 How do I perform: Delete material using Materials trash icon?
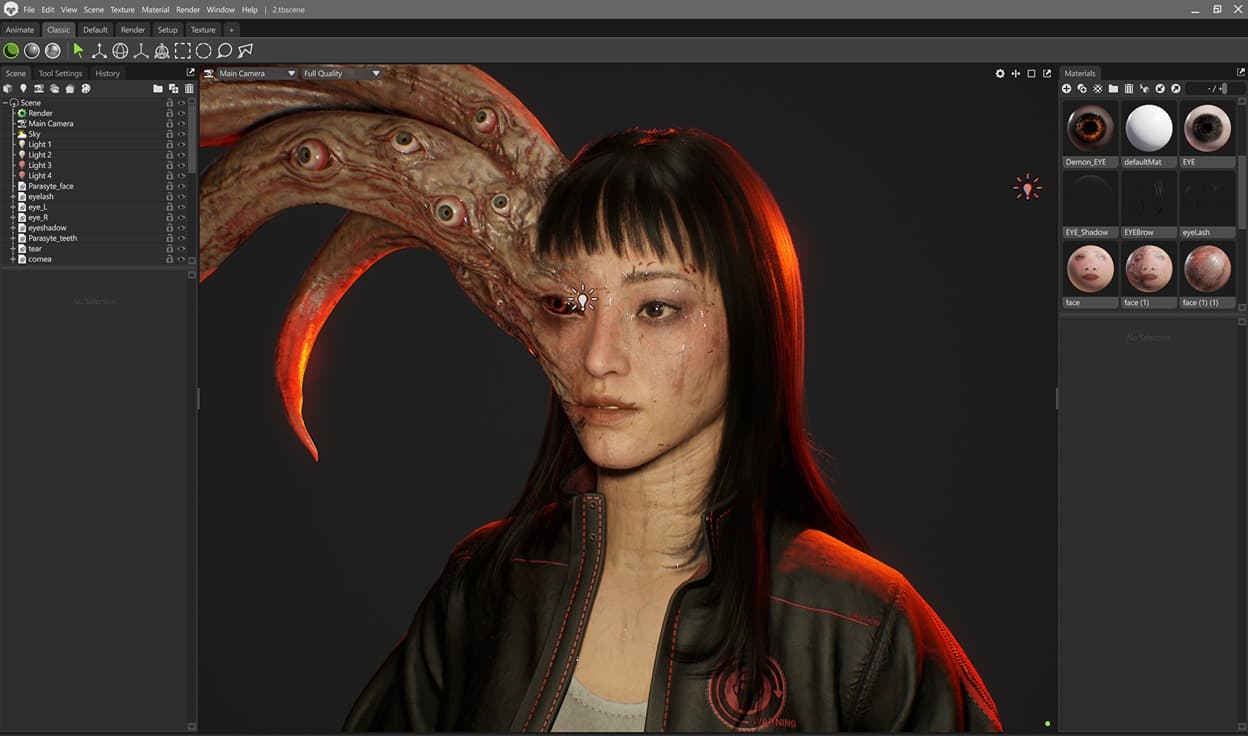click(x=1129, y=89)
